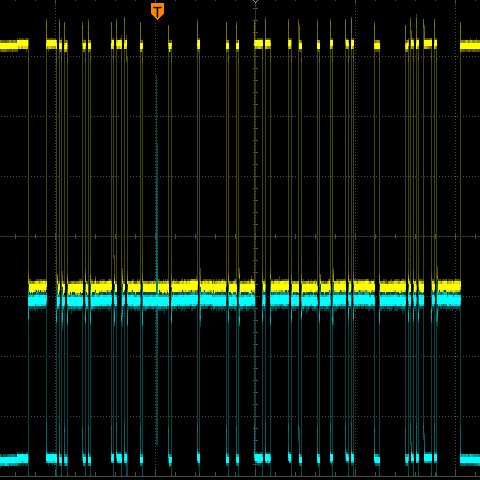This screenshot has width=480, height=480.
Task: Click the tall cyan spike below the trigger marker
Action: tap(156, 143)
